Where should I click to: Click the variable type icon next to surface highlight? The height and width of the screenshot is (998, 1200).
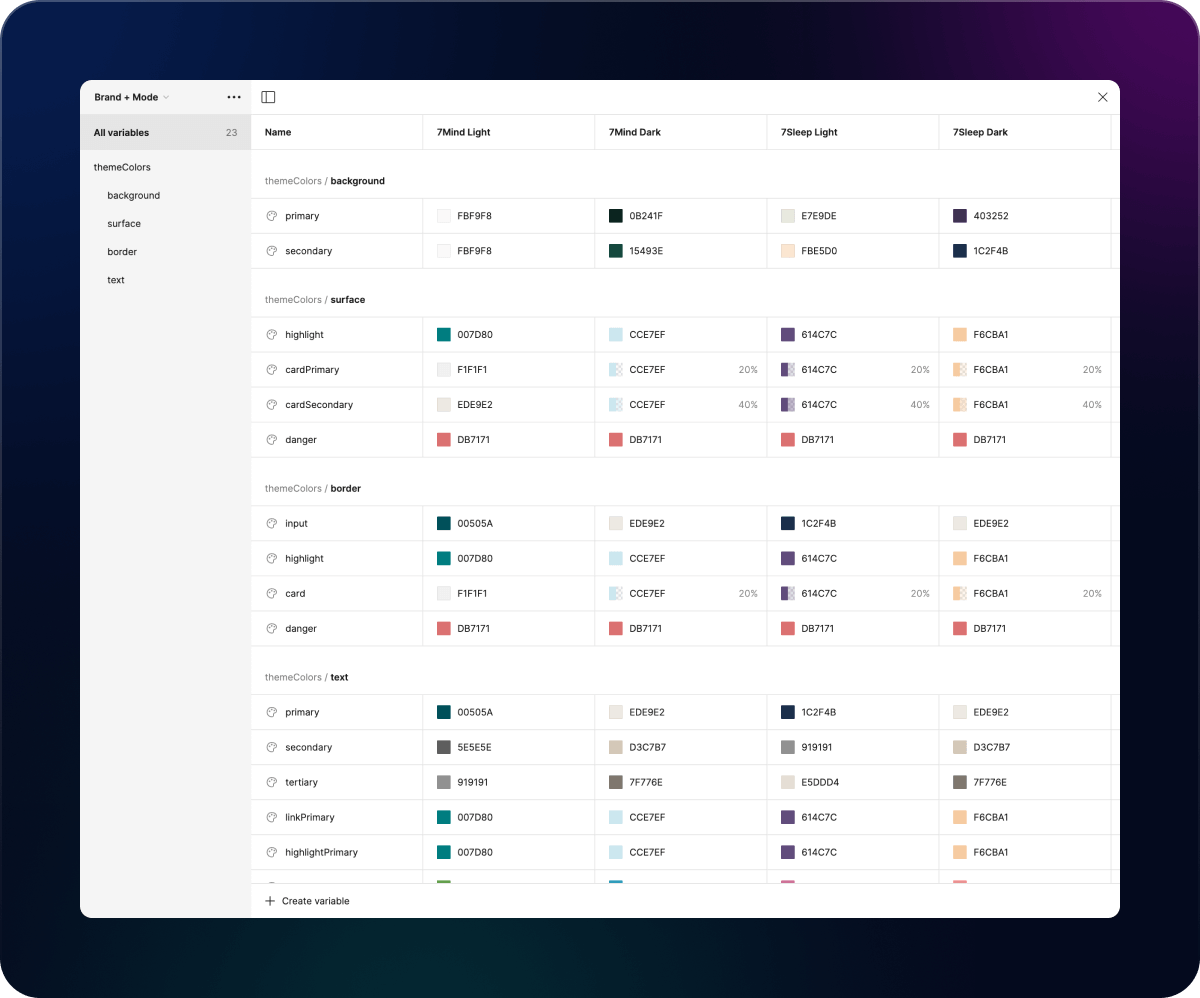tap(271, 334)
